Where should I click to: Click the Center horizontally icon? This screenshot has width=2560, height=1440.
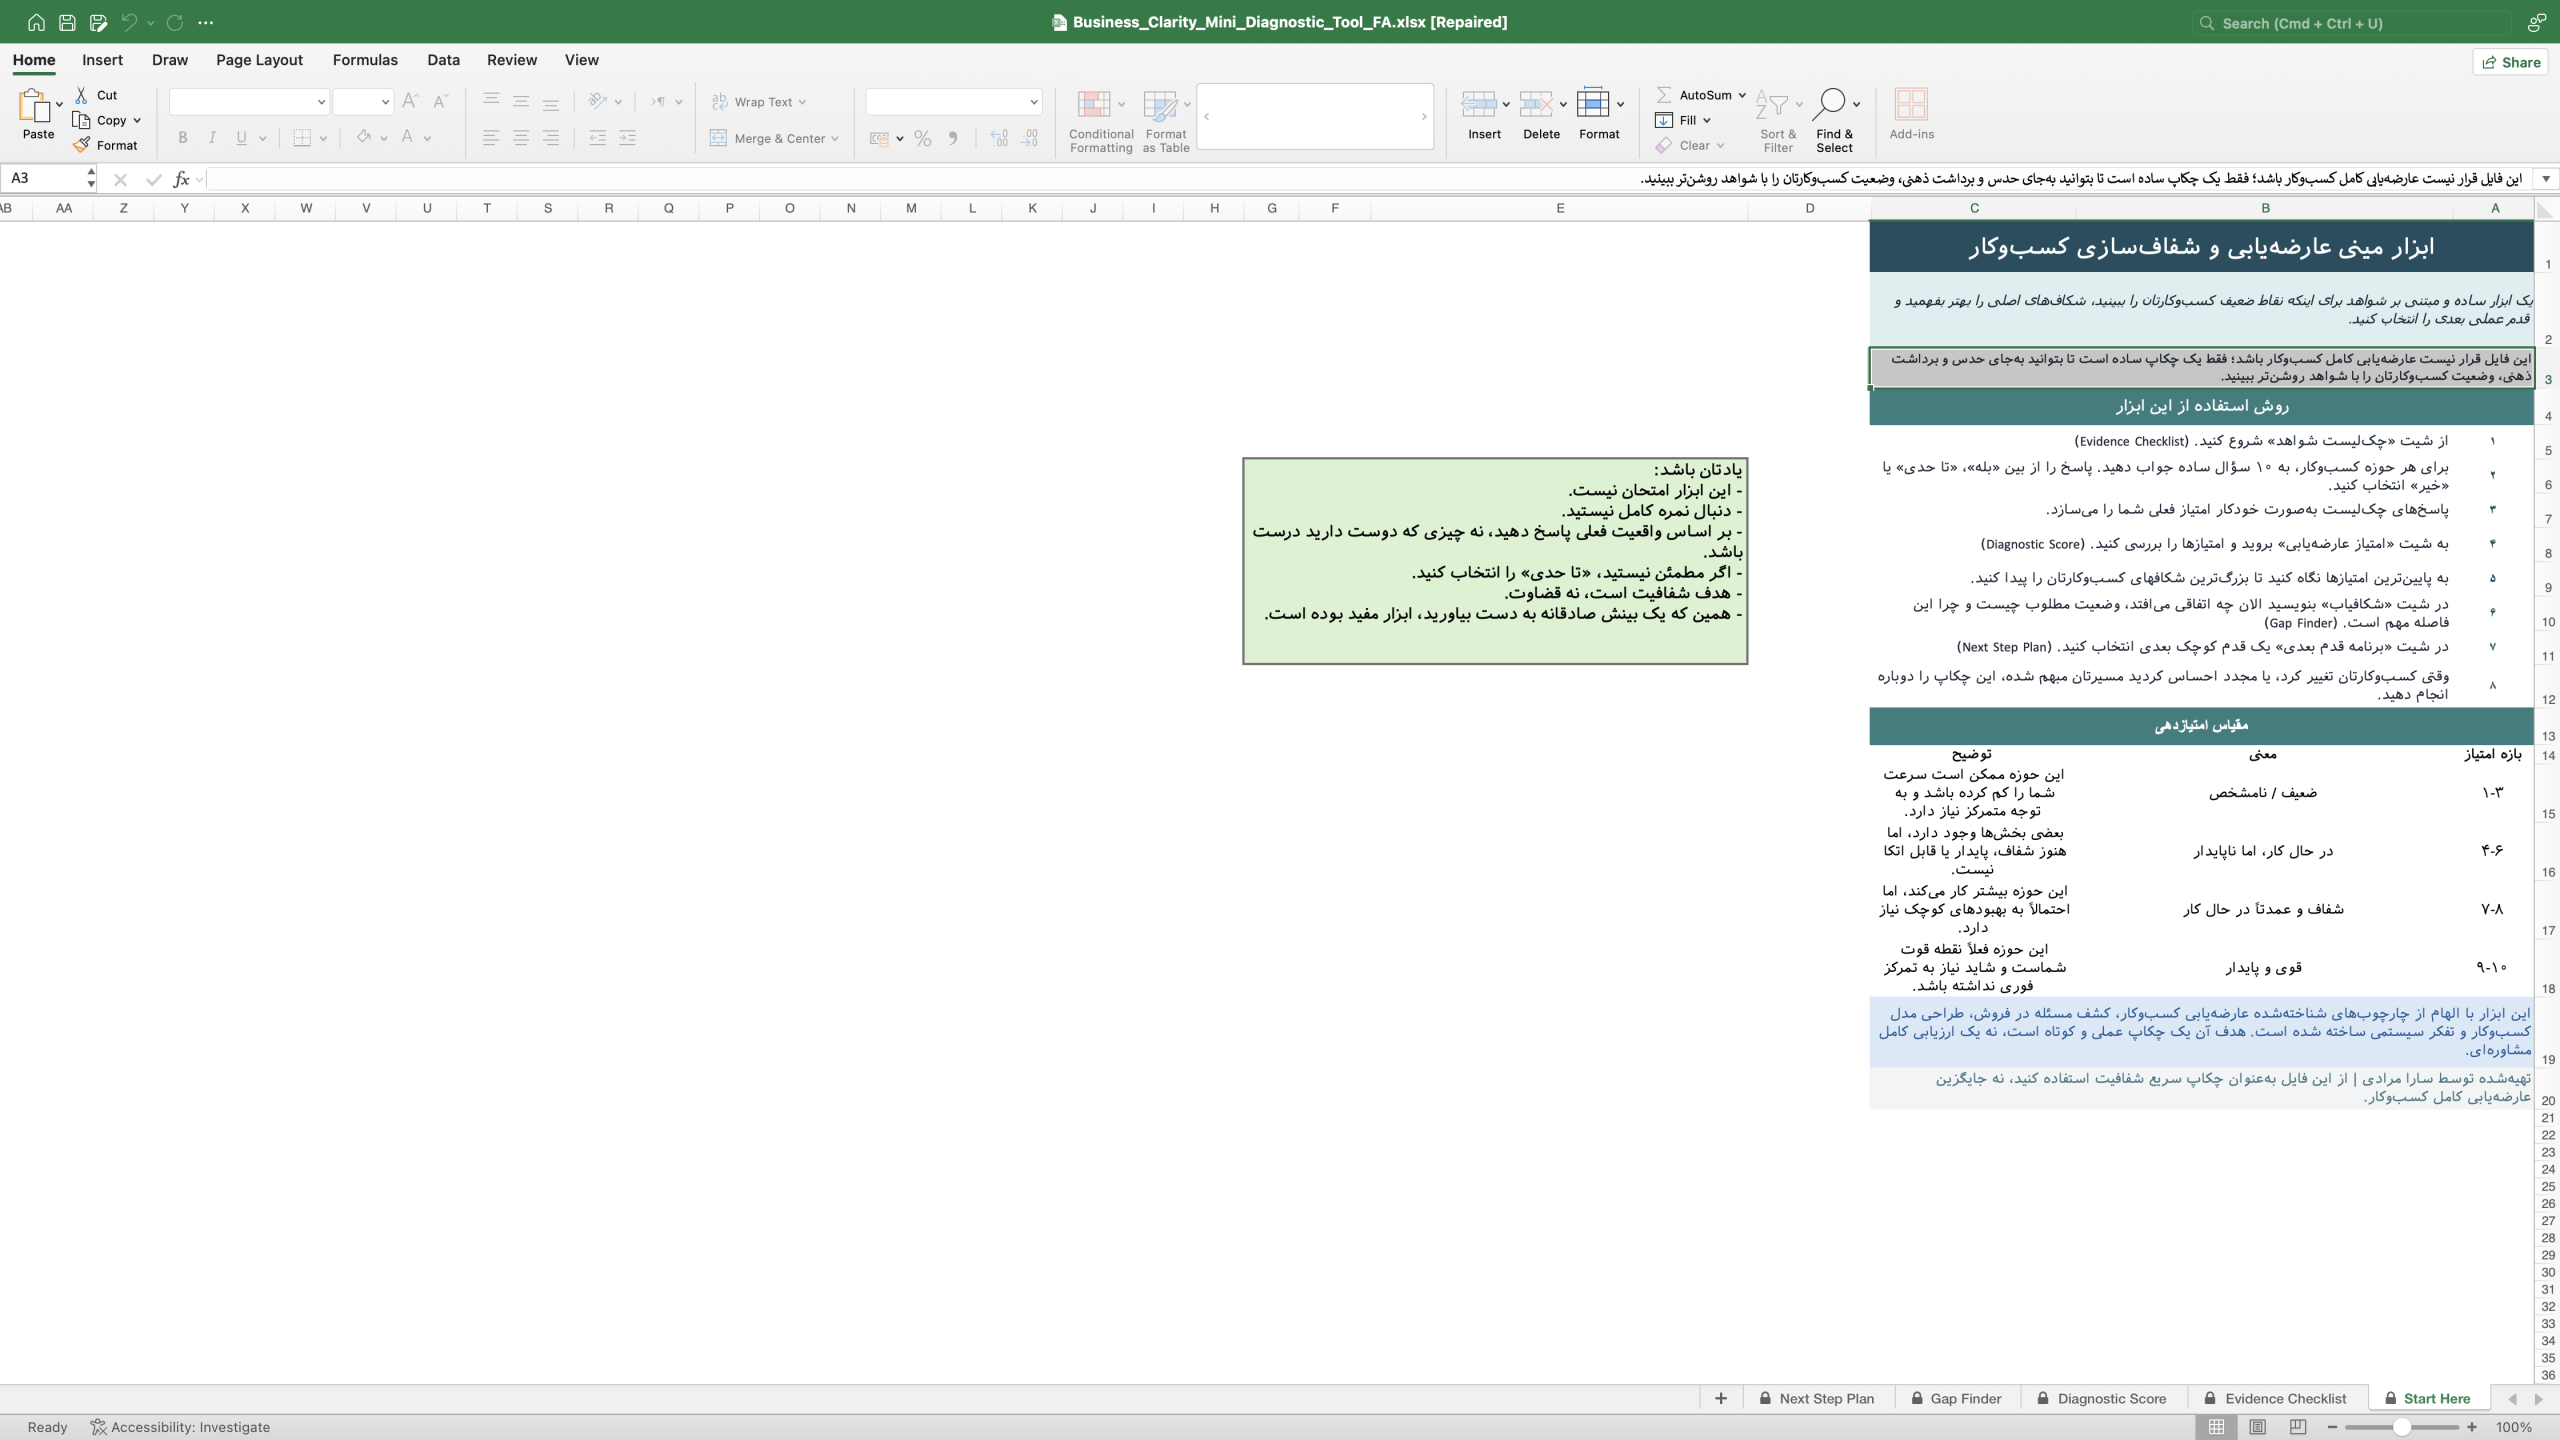click(x=521, y=138)
